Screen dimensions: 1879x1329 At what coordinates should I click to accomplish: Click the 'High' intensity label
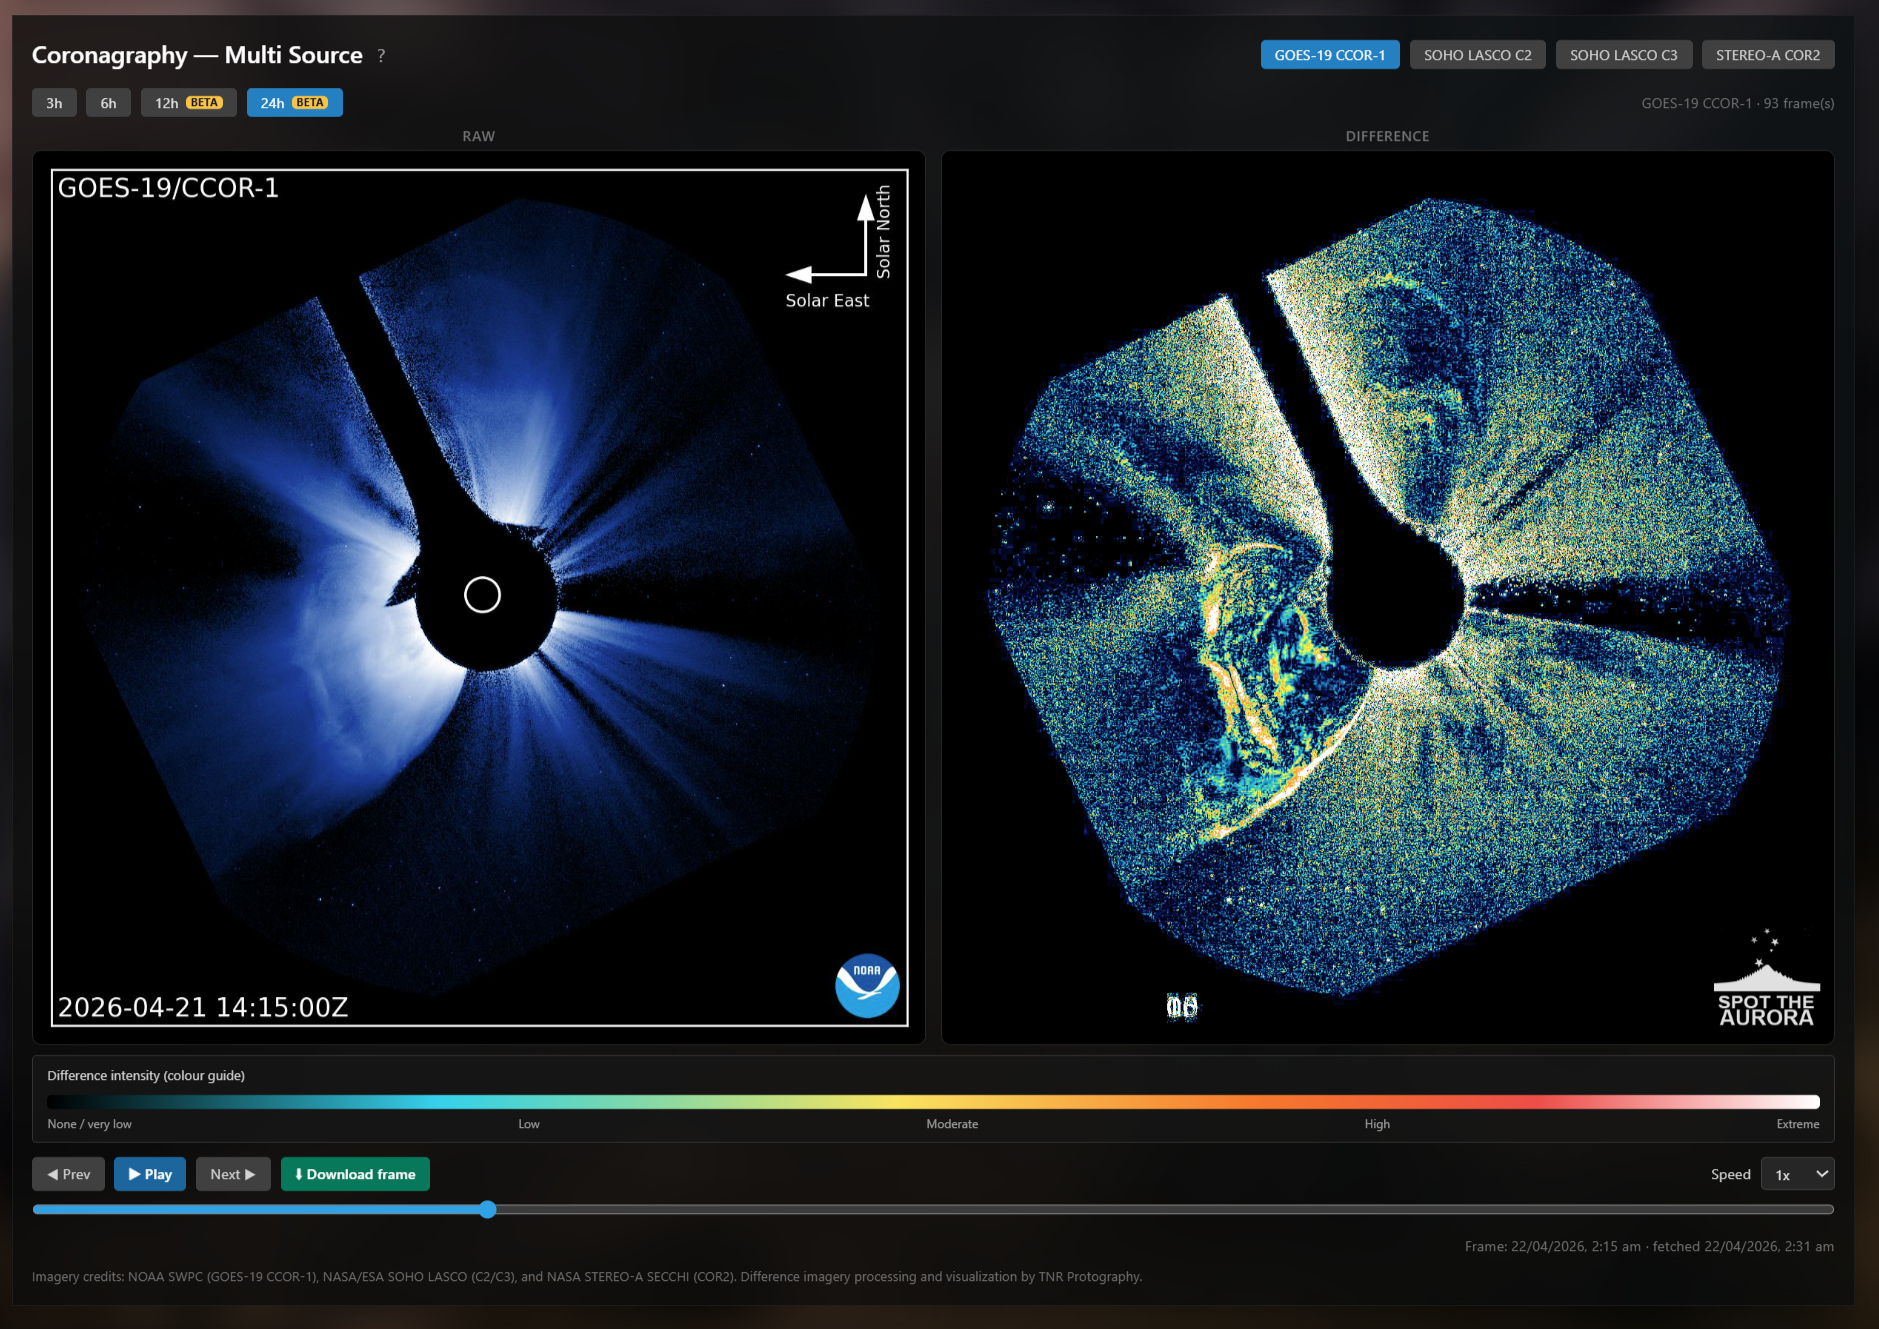(1377, 1124)
